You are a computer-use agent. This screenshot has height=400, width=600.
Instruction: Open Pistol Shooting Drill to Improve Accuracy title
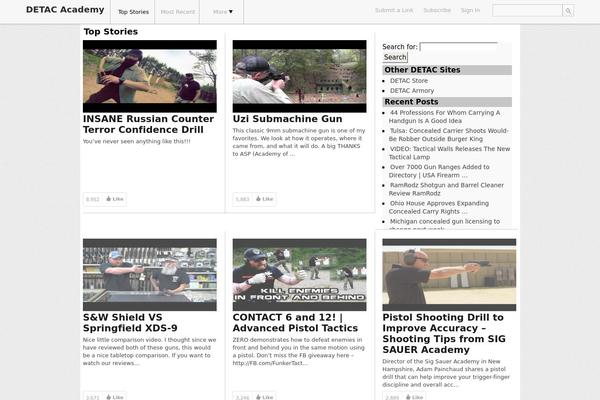coord(444,334)
